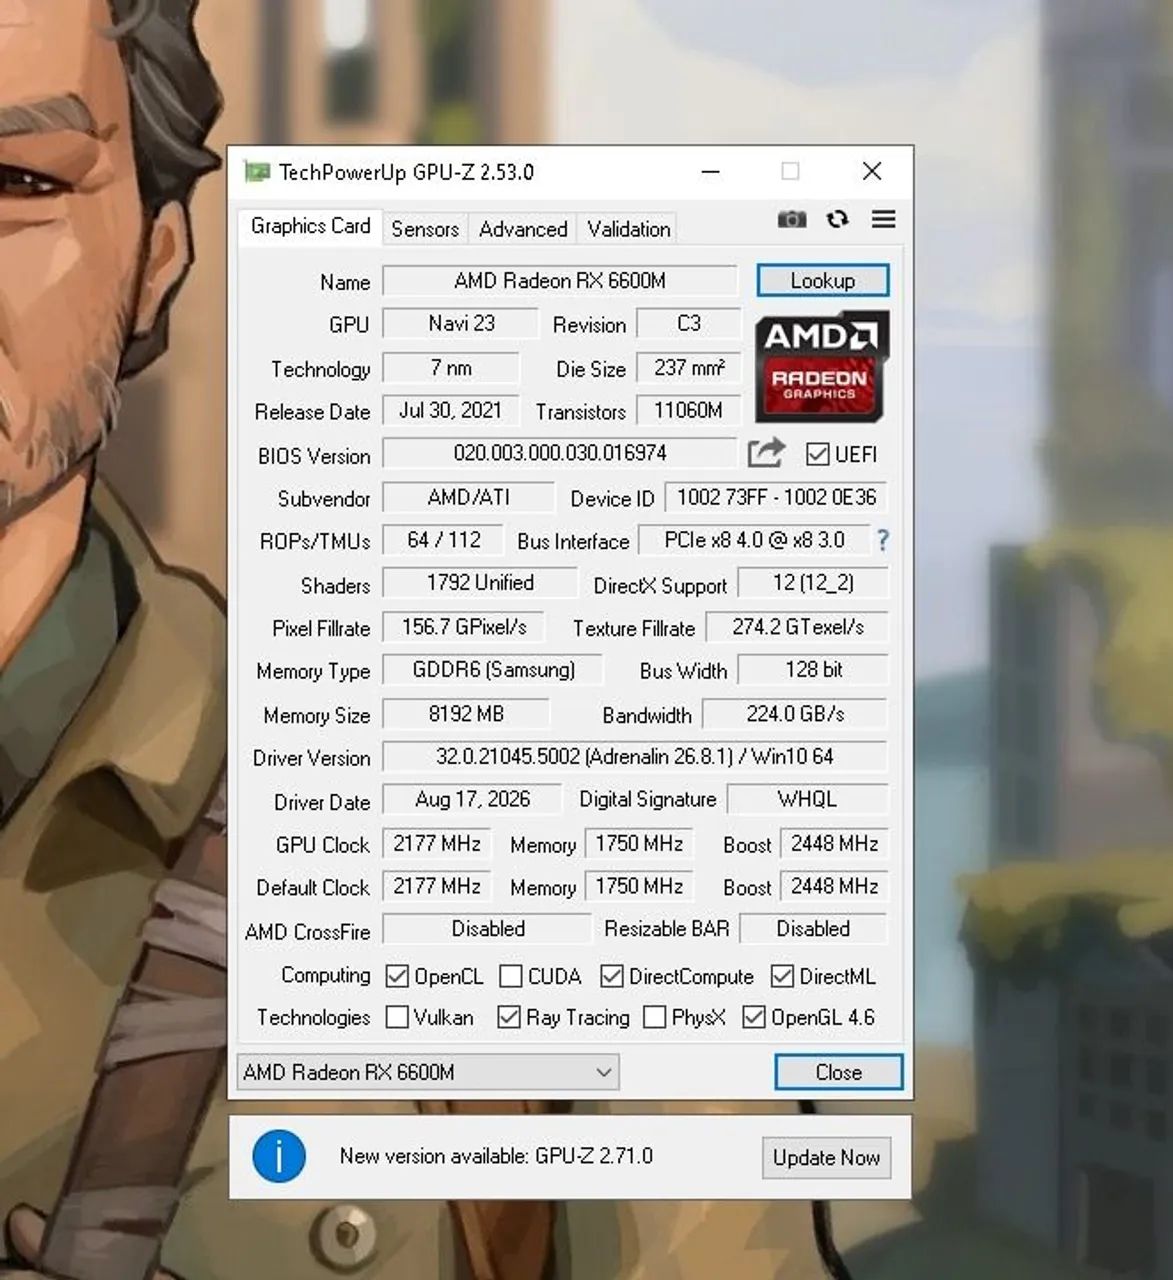The width and height of the screenshot is (1173, 1280).
Task: Select the Graphics Card tab
Action: click(x=310, y=226)
